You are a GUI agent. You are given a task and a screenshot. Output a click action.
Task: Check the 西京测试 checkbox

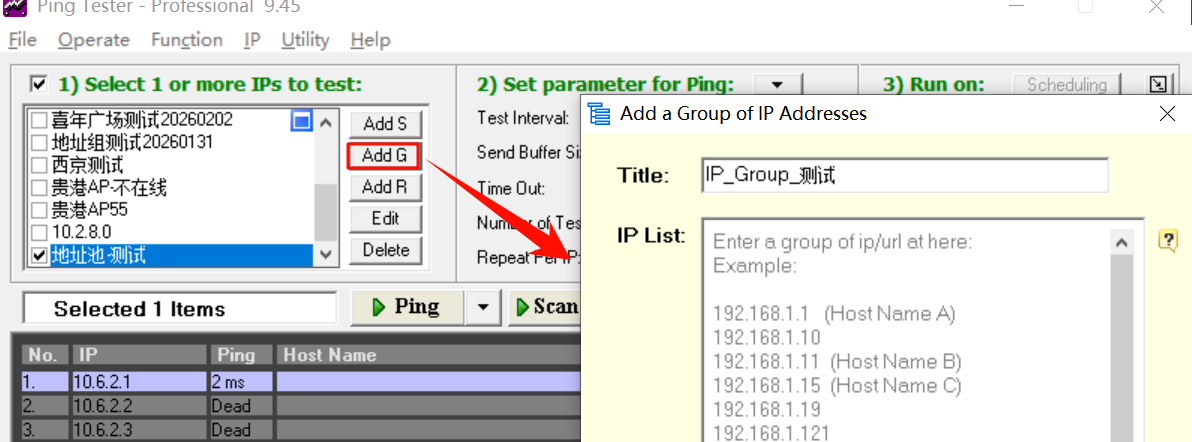pyautogui.click(x=39, y=165)
